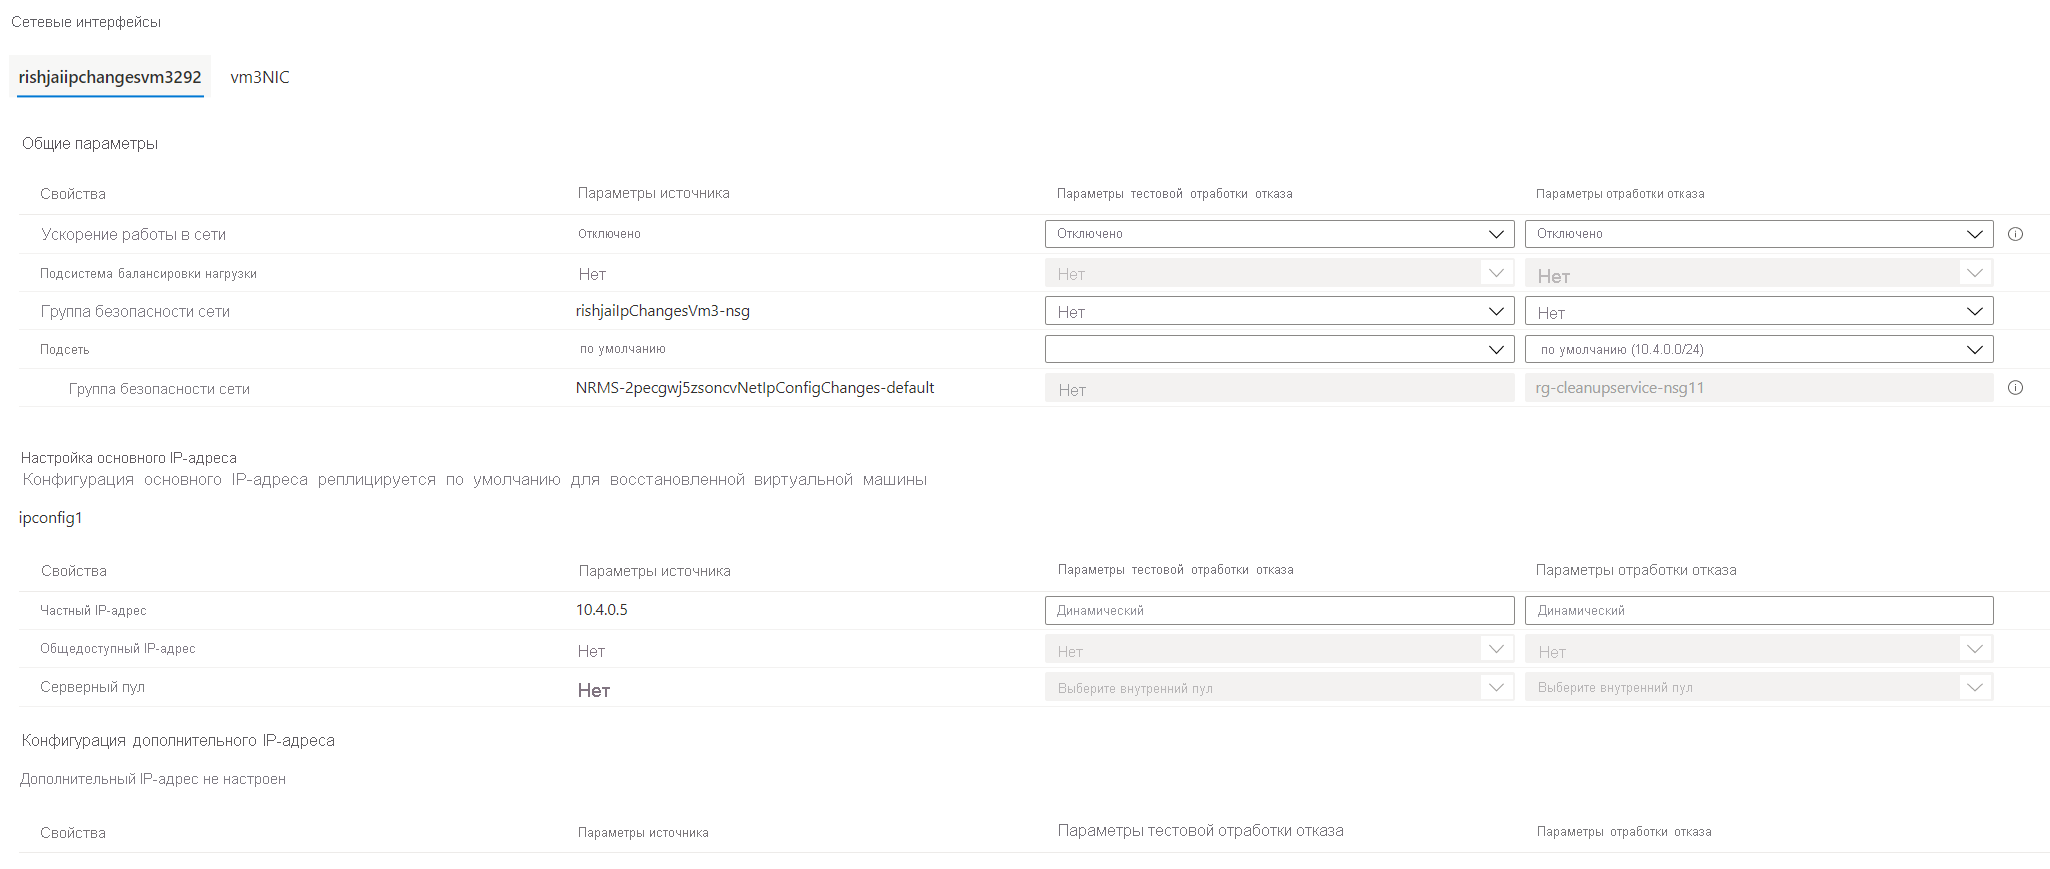
Task: Expand test failover network security group dropdown
Action: (x=1279, y=311)
